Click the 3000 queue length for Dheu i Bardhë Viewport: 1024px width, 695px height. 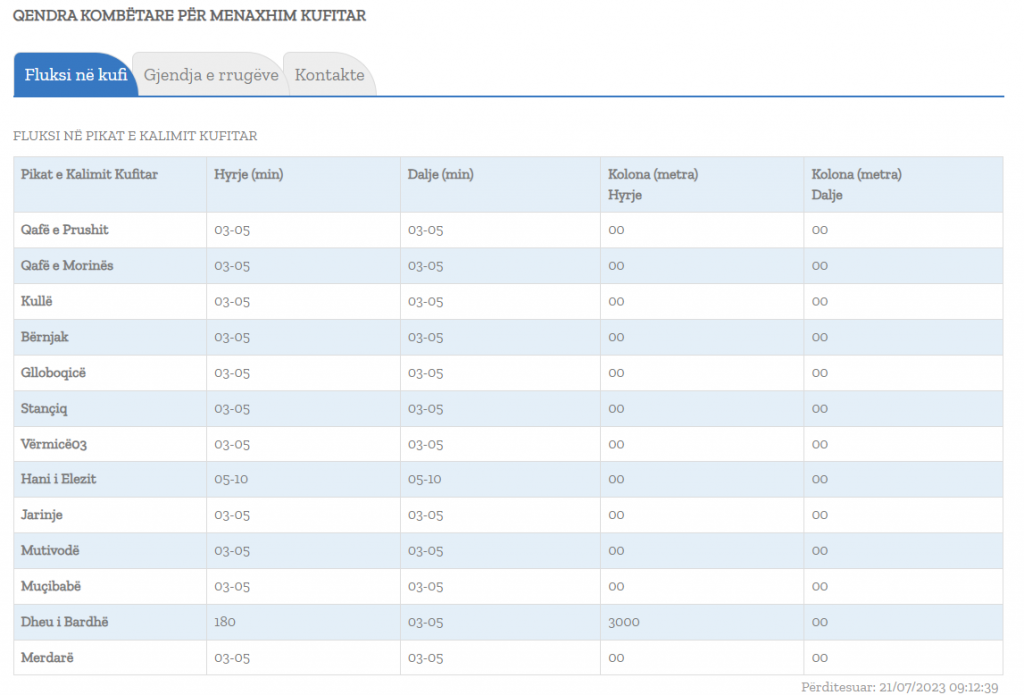(x=624, y=622)
